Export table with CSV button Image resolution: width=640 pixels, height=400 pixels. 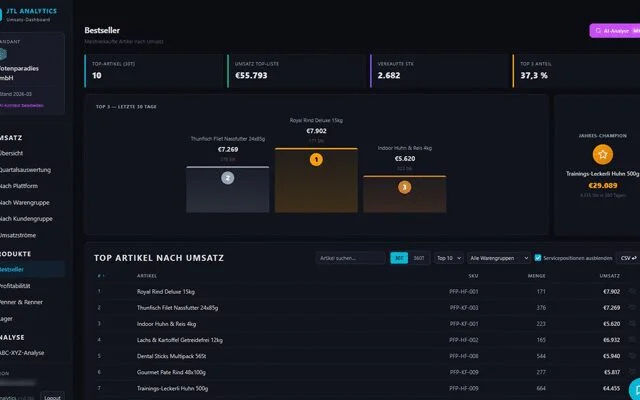(627, 257)
